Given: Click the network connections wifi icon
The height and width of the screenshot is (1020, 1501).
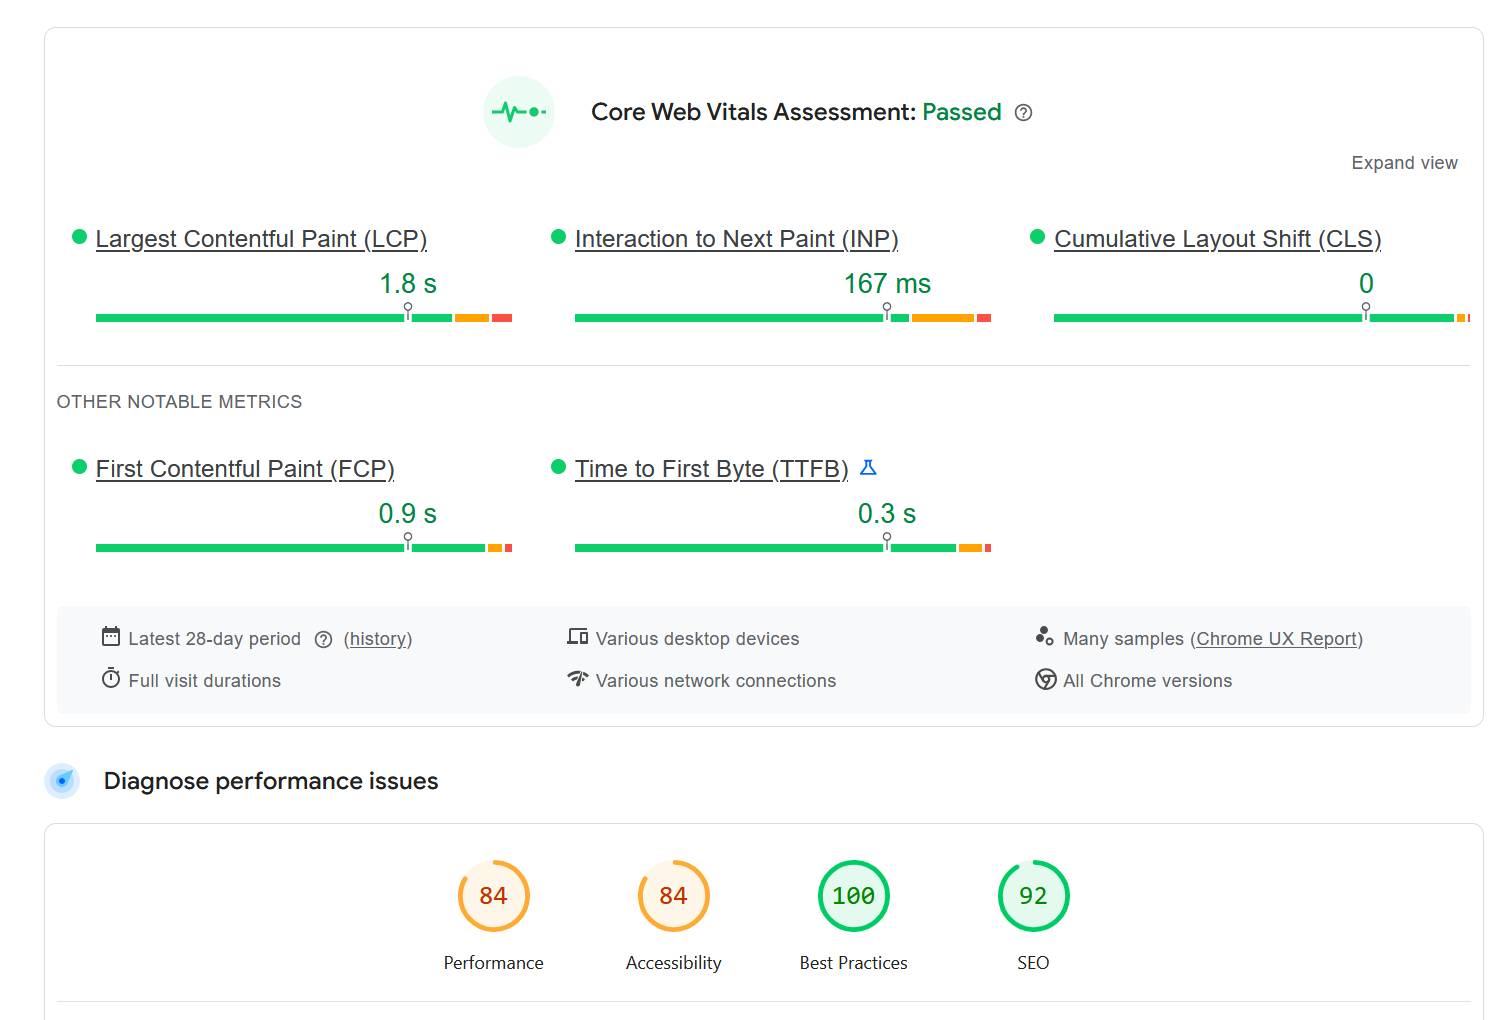Looking at the screenshot, I should pyautogui.click(x=578, y=679).
